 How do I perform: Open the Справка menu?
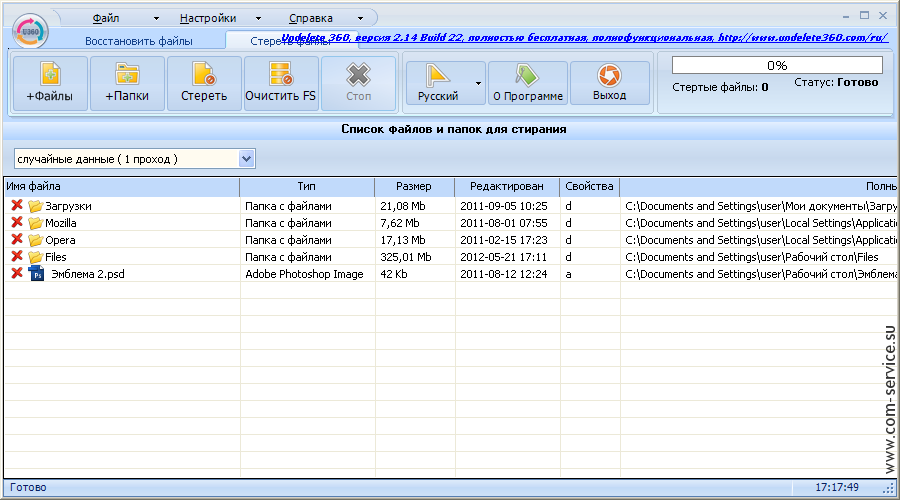[x=311, y=18]
